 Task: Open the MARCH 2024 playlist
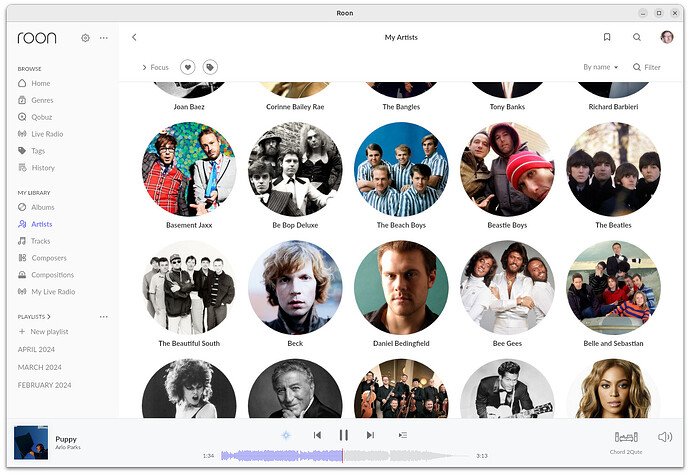click(x=40, y=367)
